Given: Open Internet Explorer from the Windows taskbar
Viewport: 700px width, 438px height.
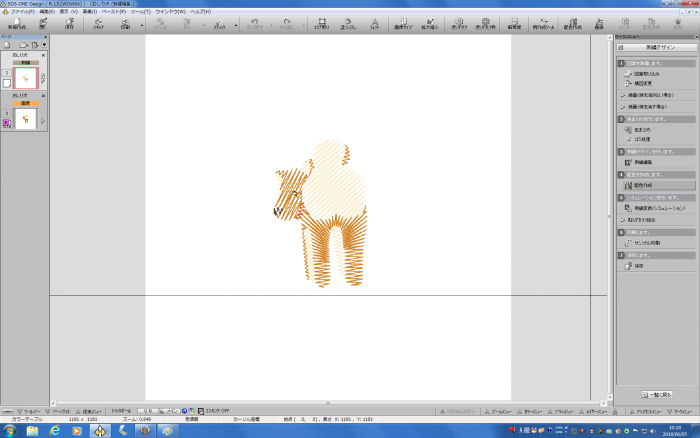Looking at the screenshot, I should point(53,430).
